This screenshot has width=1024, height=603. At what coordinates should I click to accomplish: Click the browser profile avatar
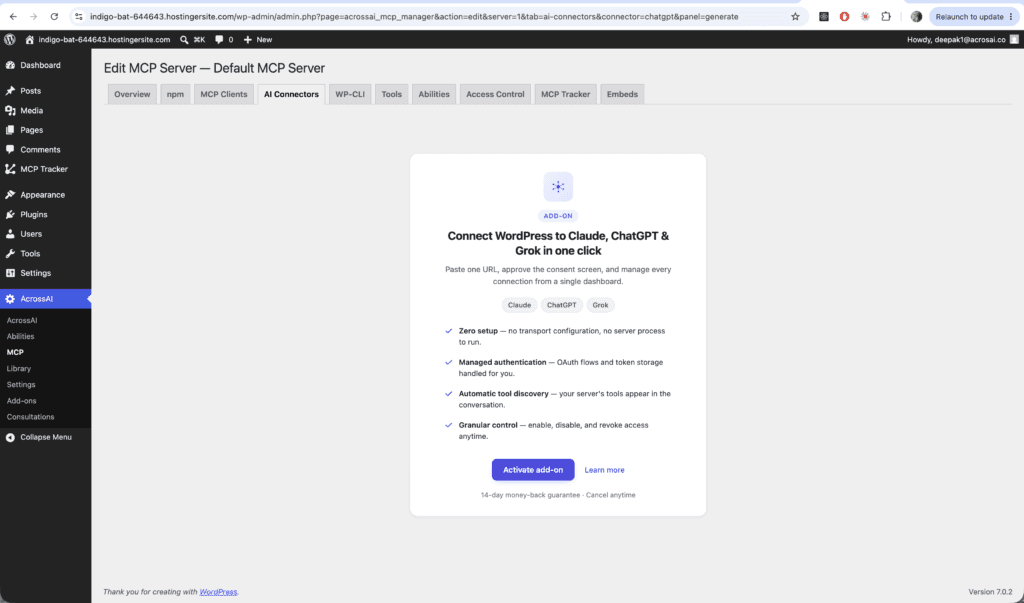(x=916, y=16)
